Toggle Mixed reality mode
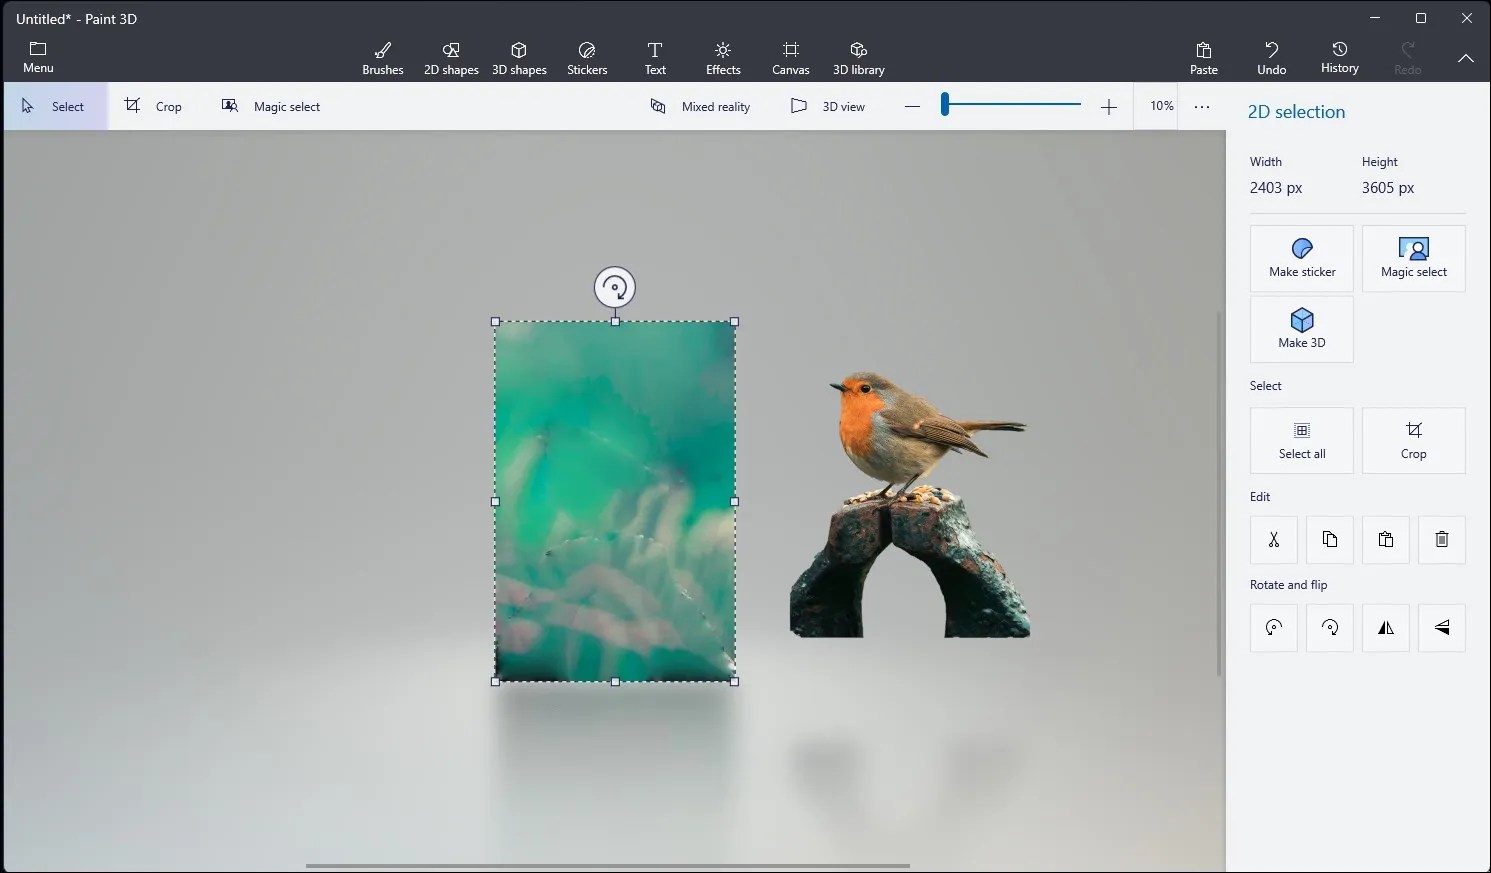 coord(701,106)
